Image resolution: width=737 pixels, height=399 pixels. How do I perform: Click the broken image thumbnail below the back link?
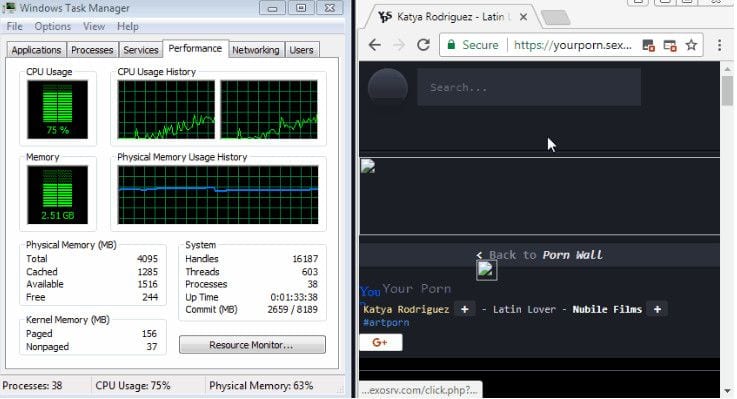click(x=486, y=270)
